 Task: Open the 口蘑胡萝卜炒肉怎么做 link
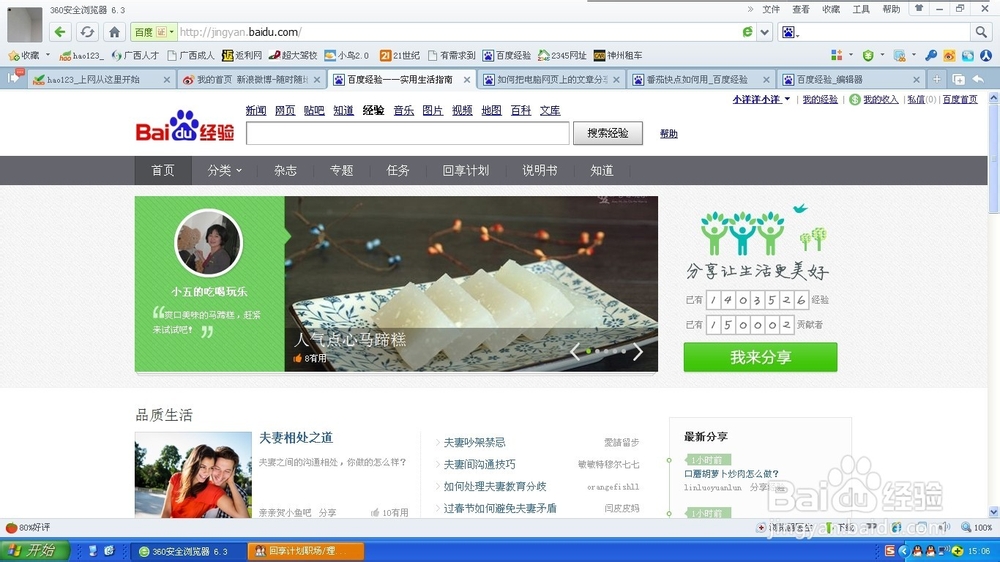click(x=731, y=474)
